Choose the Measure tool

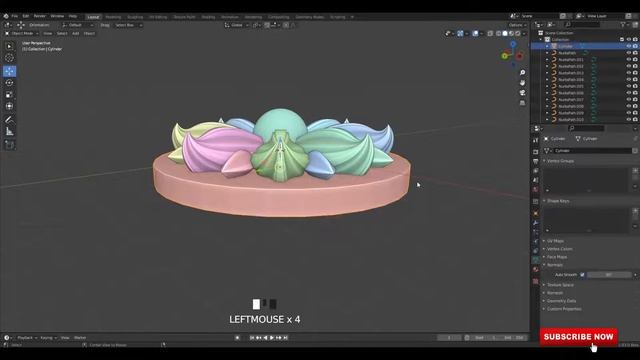tap(9, 131)
